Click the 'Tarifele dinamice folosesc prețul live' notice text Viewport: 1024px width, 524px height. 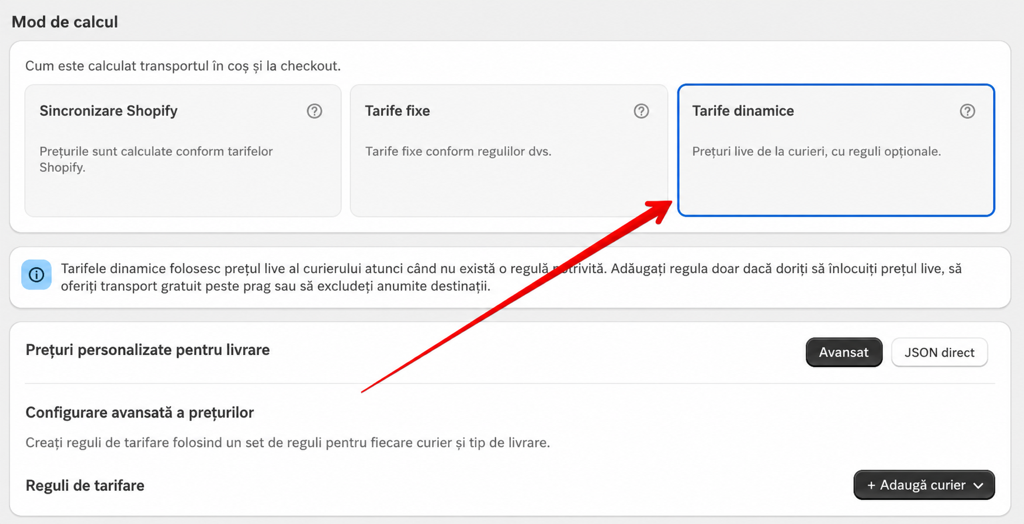pos(511,277)
